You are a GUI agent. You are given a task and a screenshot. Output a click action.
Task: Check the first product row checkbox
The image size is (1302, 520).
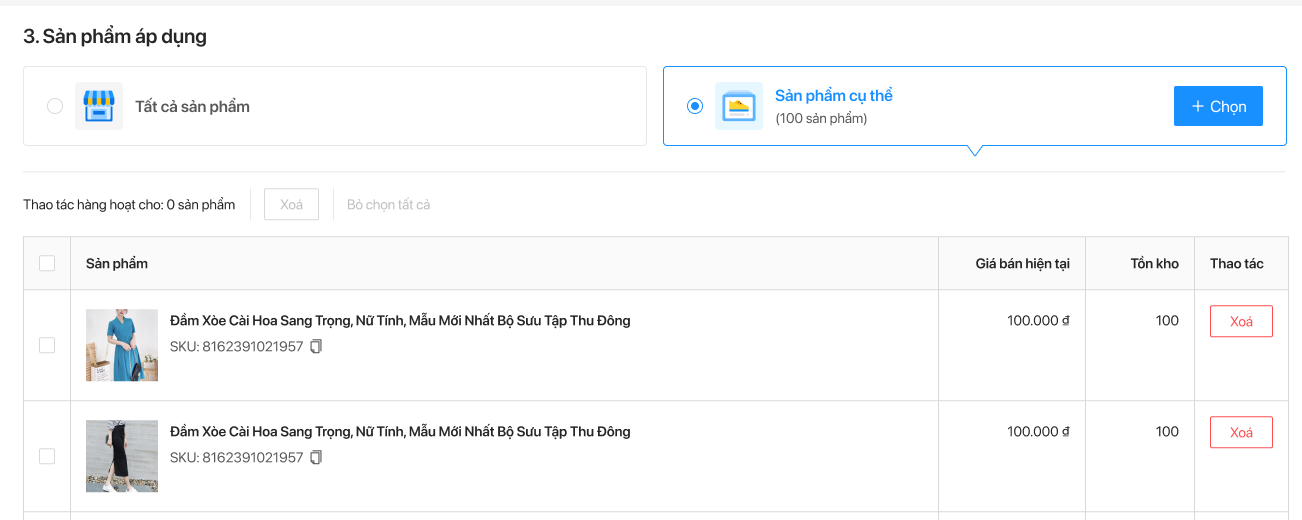47,345
